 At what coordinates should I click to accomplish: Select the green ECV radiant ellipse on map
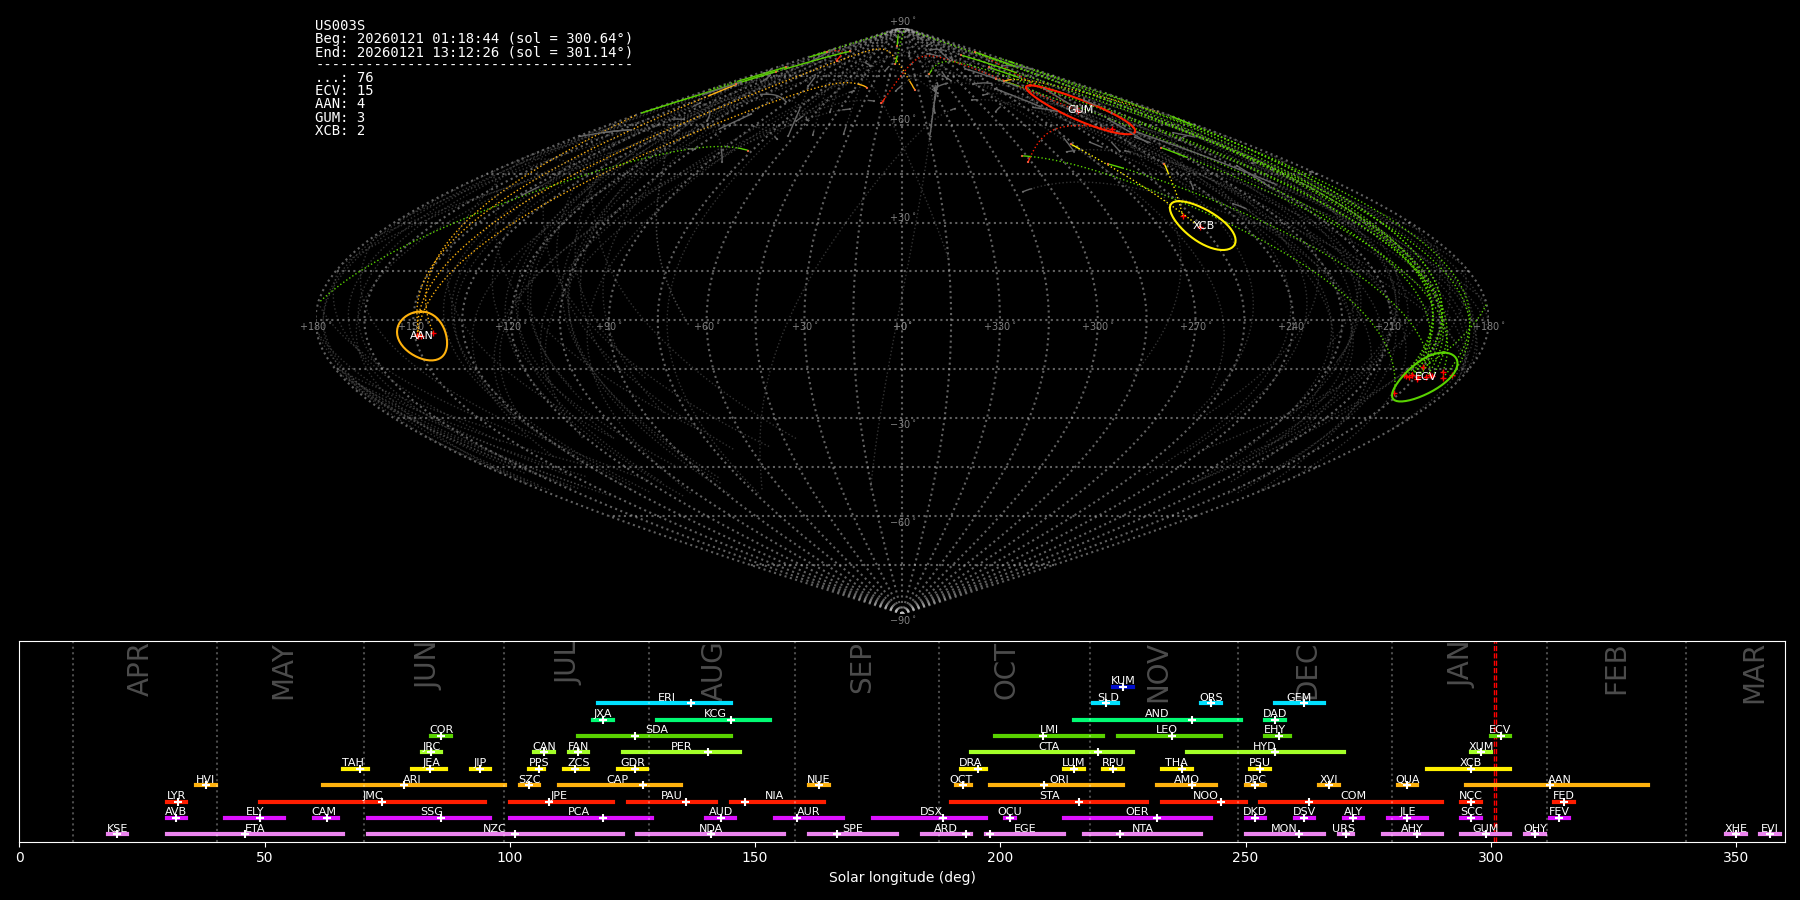[1424, 377]
